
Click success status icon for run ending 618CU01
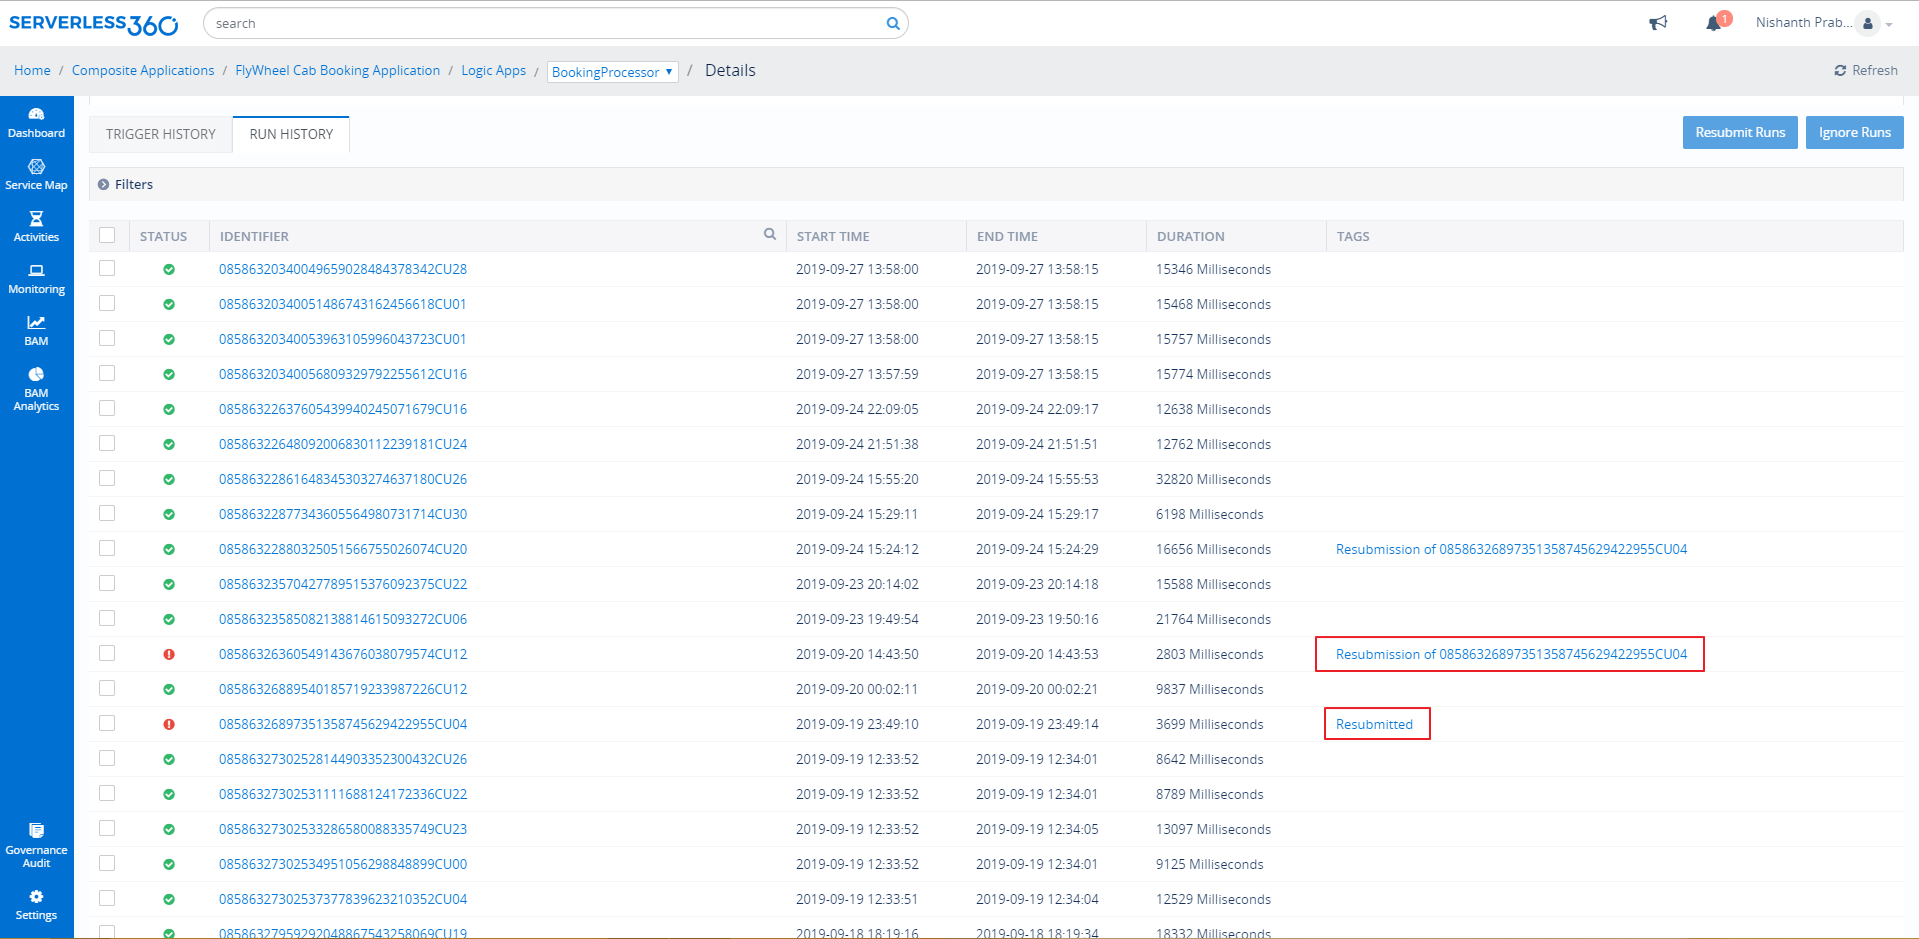(x=169, y=304)
